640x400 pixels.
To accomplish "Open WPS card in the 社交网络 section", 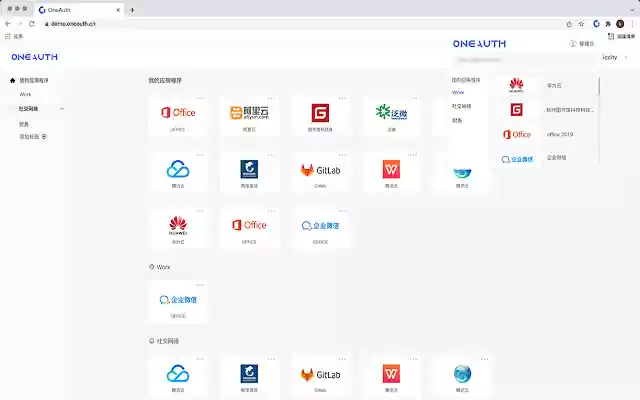I will click(x=391, y=377).
